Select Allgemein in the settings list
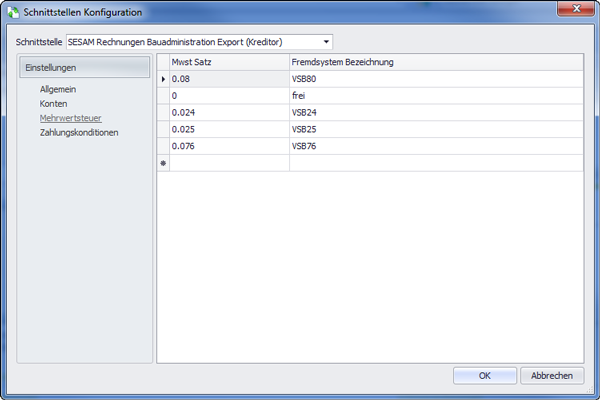 click(x=58, y=89)
